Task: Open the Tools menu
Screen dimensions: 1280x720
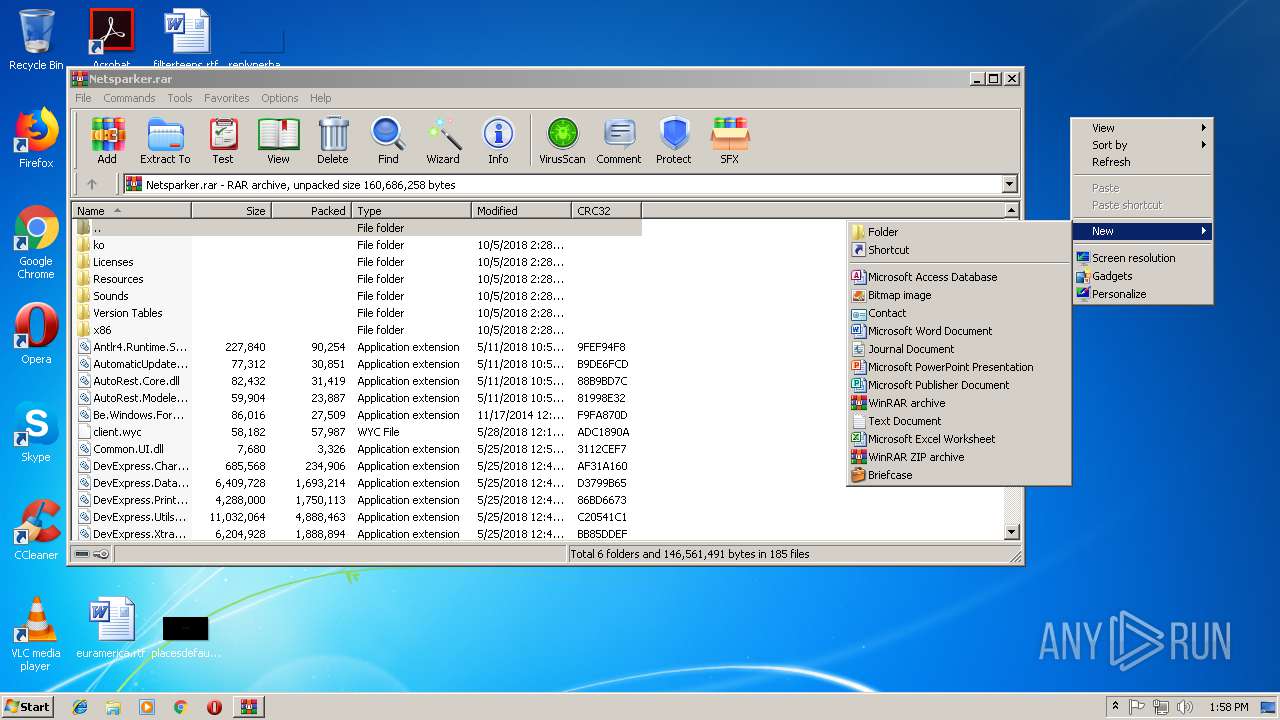Action: coord(180,98)
